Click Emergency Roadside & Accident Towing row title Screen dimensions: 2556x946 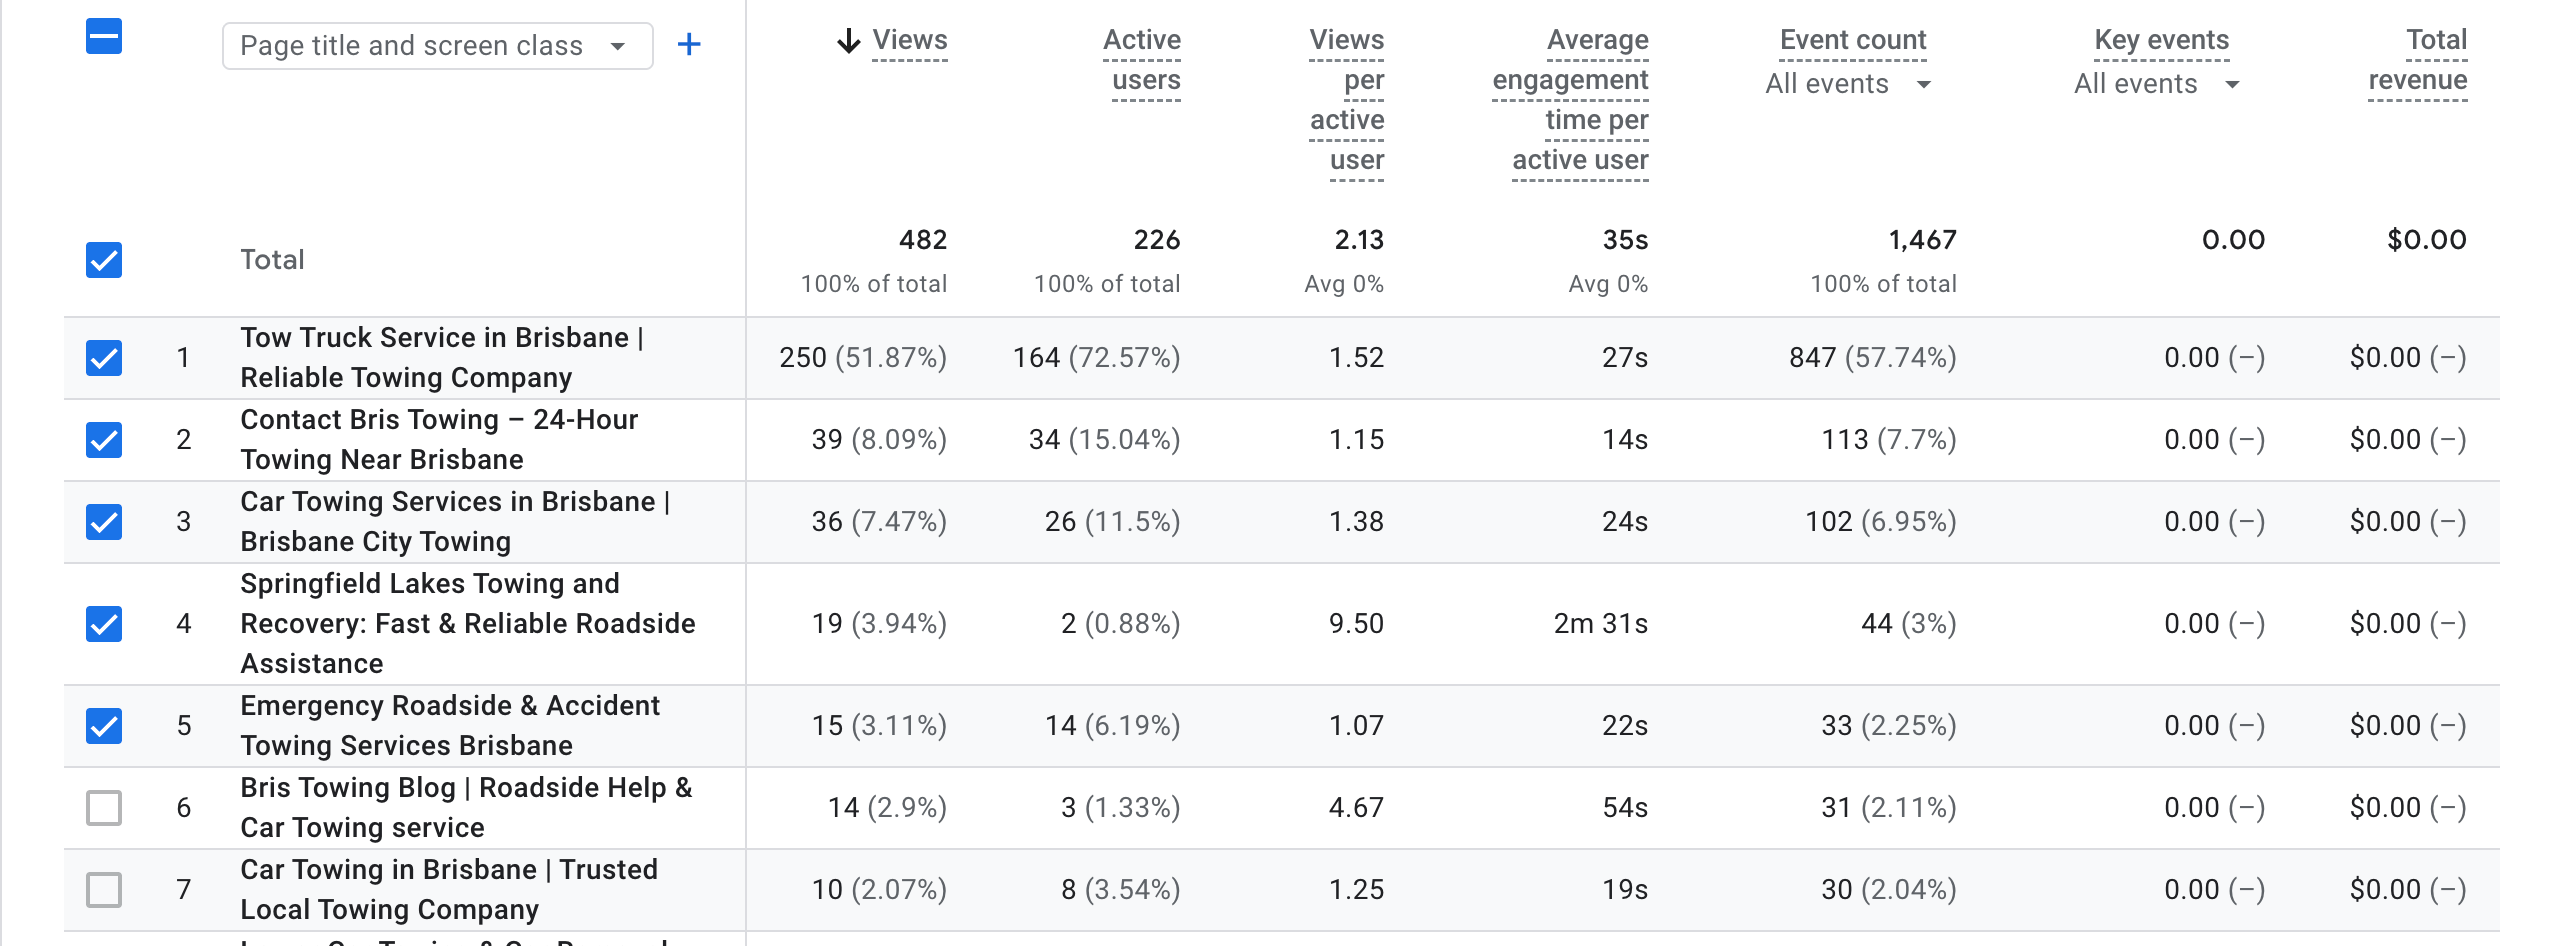[449, 726]
